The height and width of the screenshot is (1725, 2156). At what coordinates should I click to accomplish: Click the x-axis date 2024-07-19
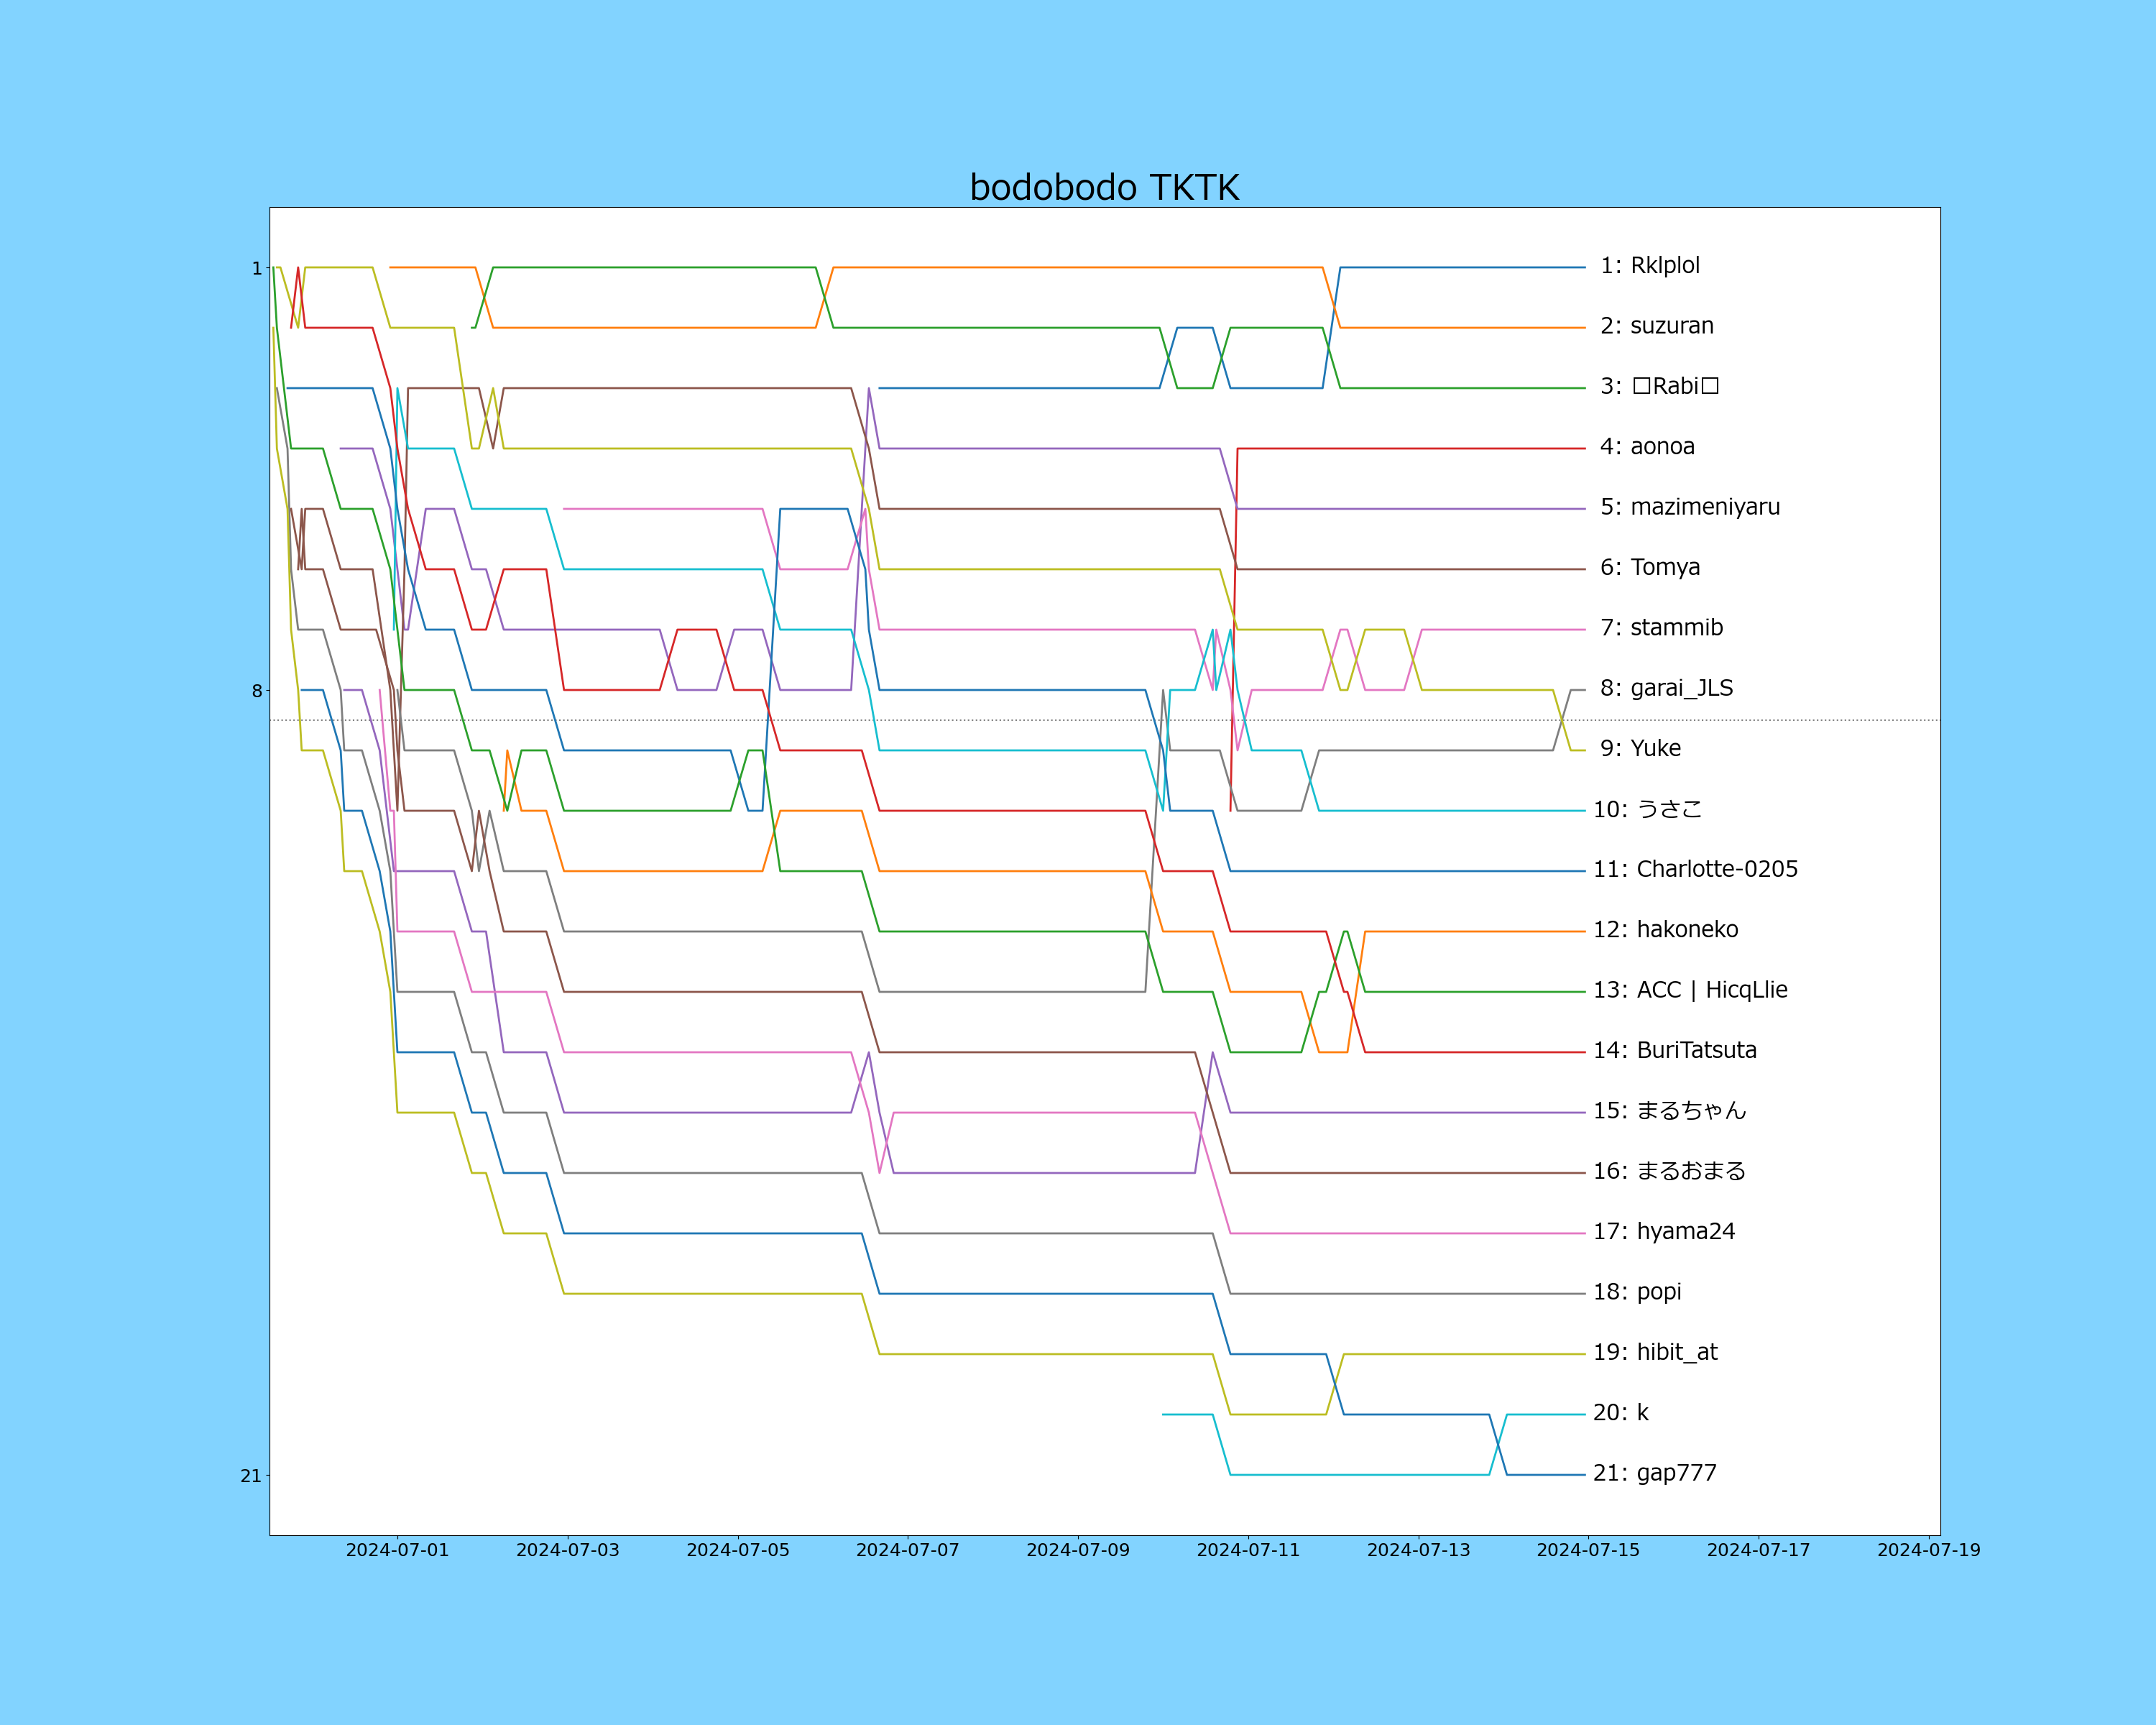[1928, 1550]
